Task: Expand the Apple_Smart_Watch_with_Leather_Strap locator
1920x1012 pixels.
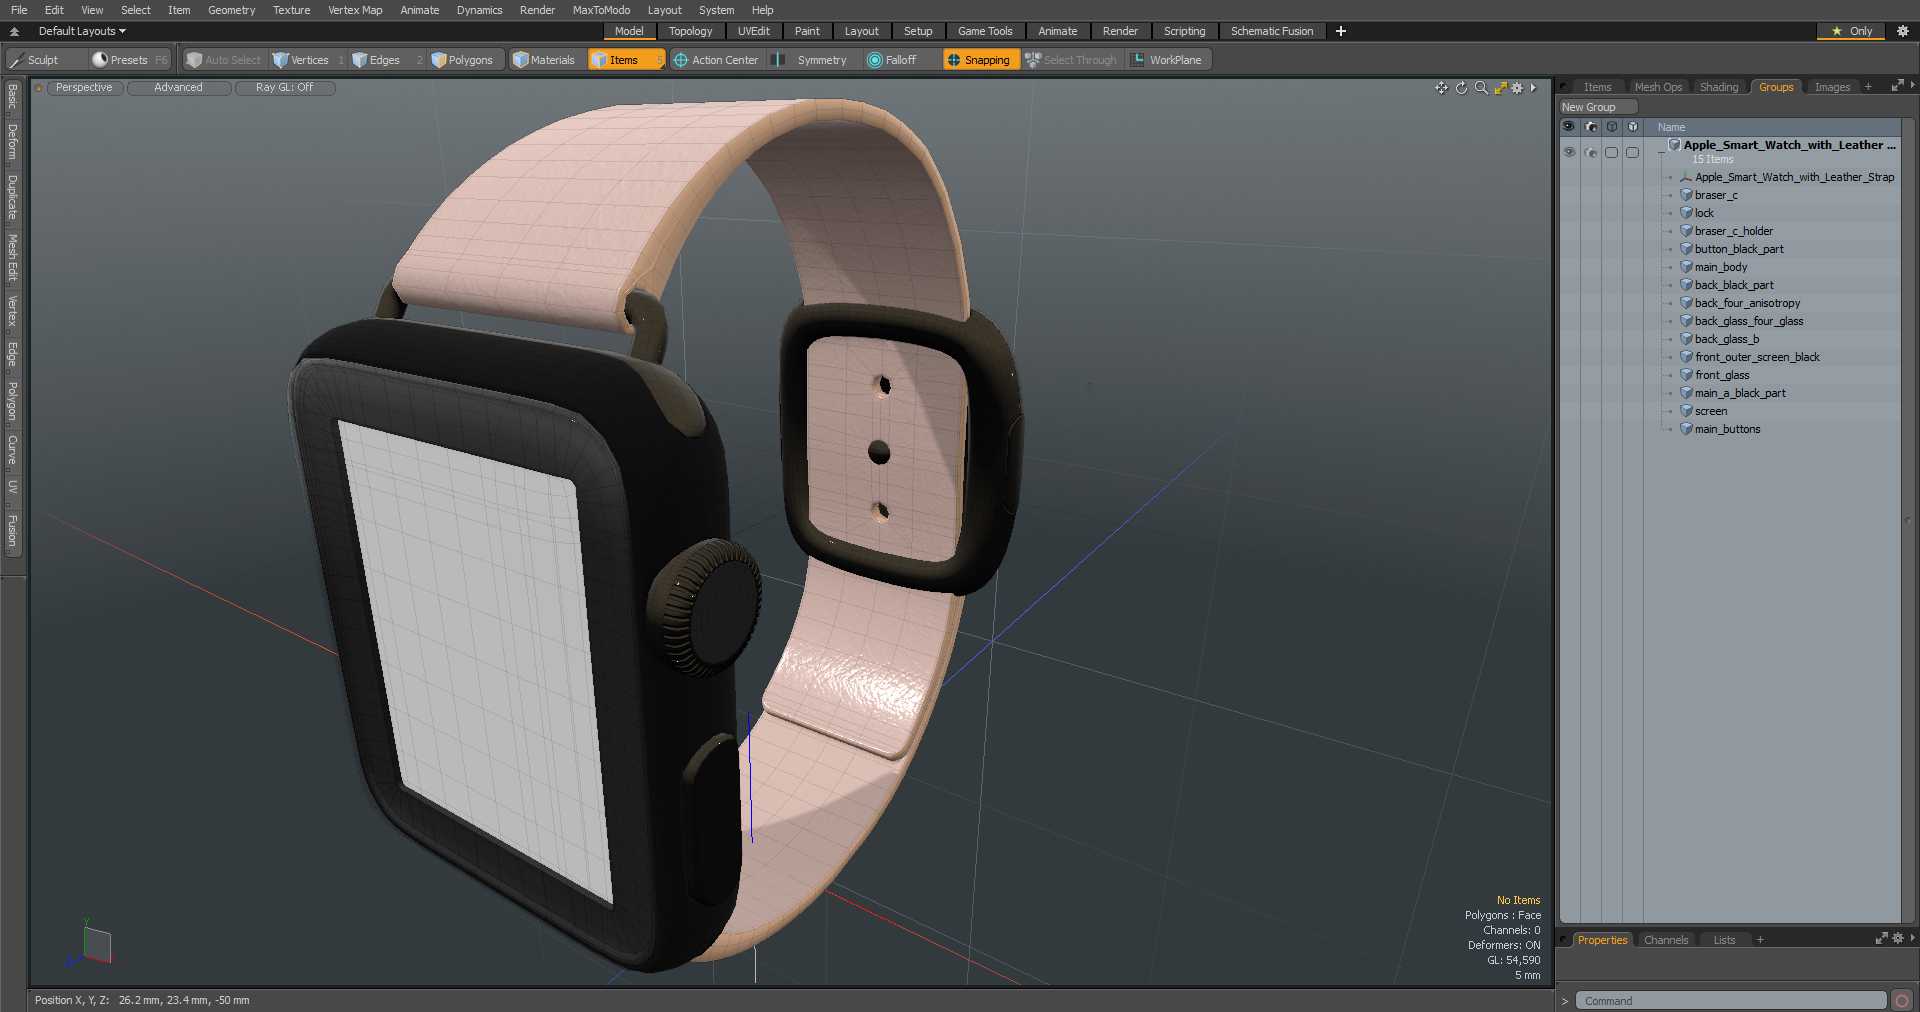Action: tap(1669, 178)
